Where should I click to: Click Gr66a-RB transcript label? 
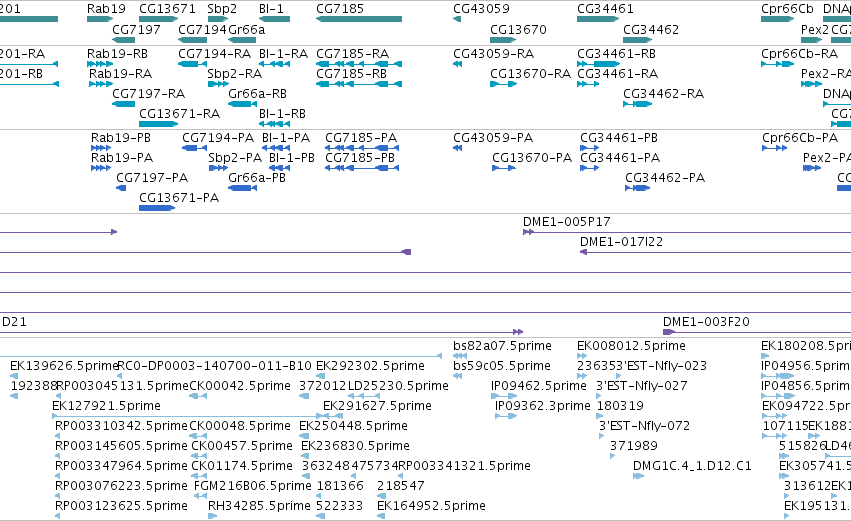[x=257, y=94]
